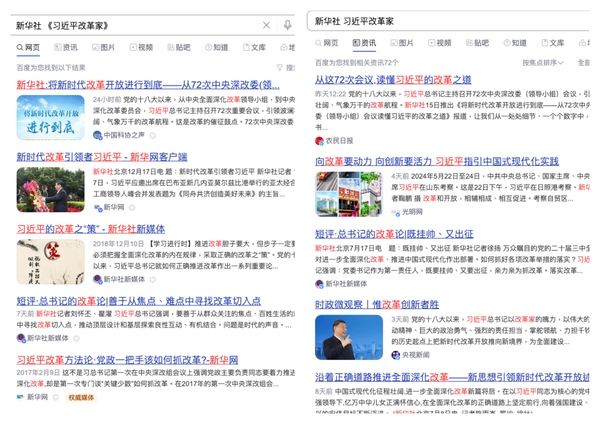Image resolution: width=600 pixels, height=424 pixels.
Task: Click the 央视新闻 speaker photo thumbnail
Action: [x=349, y=337]
